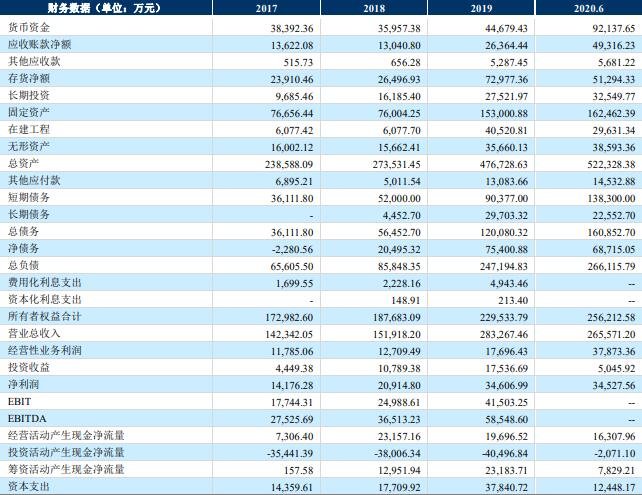
Task: Click the value 5,287.45 for 其他应收款
Action: pyautogui.click(x=509, y=63)
